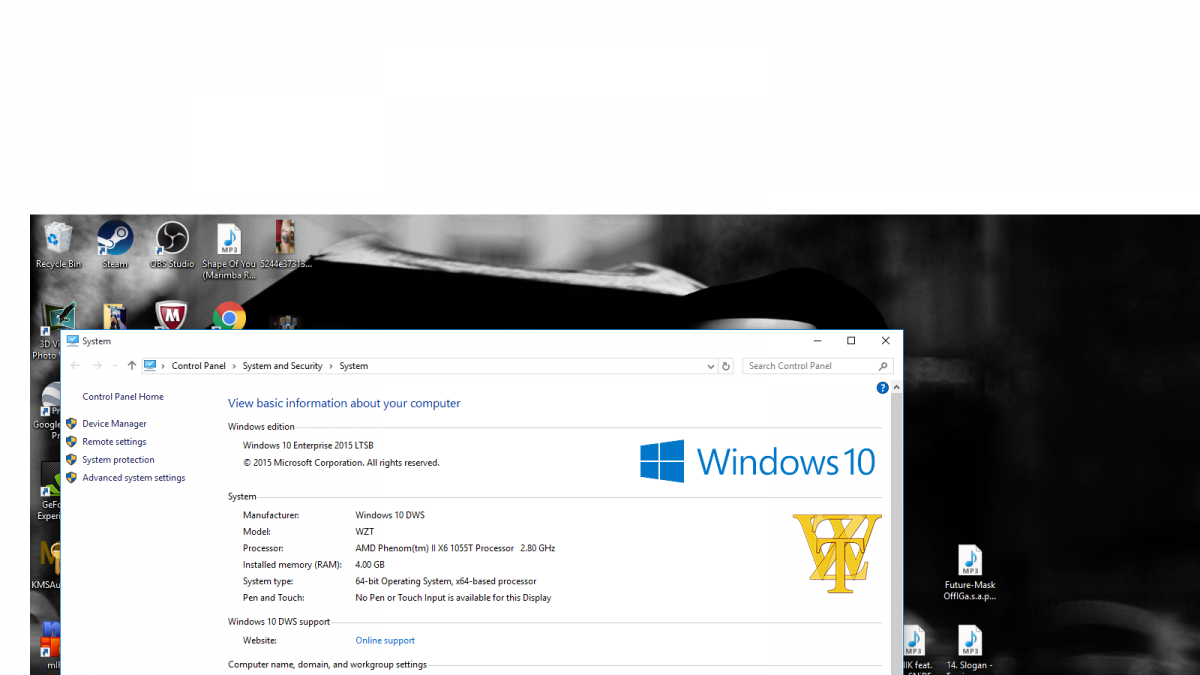Open Remote settings from the sidebar

(114, 442)
